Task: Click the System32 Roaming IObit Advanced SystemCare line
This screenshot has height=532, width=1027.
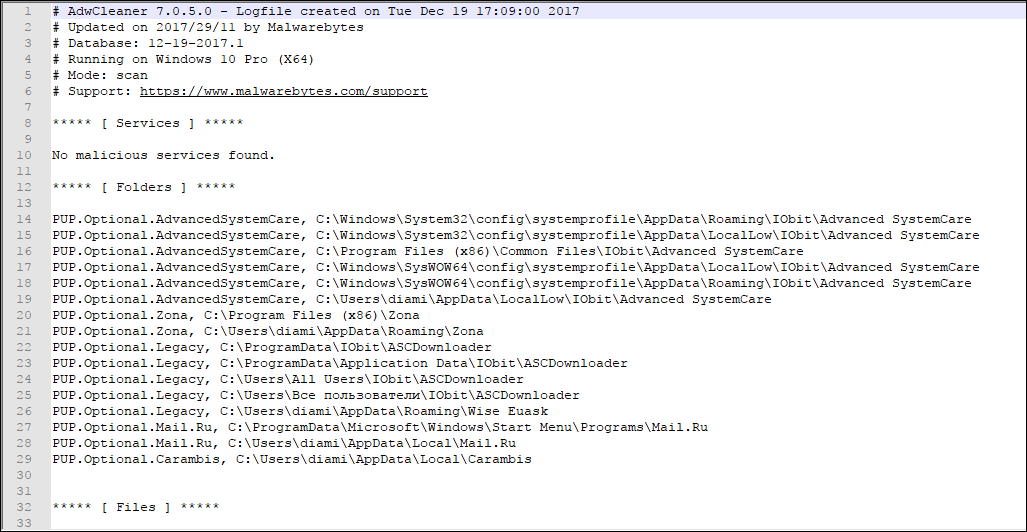Action: click(x=512, y=219)
